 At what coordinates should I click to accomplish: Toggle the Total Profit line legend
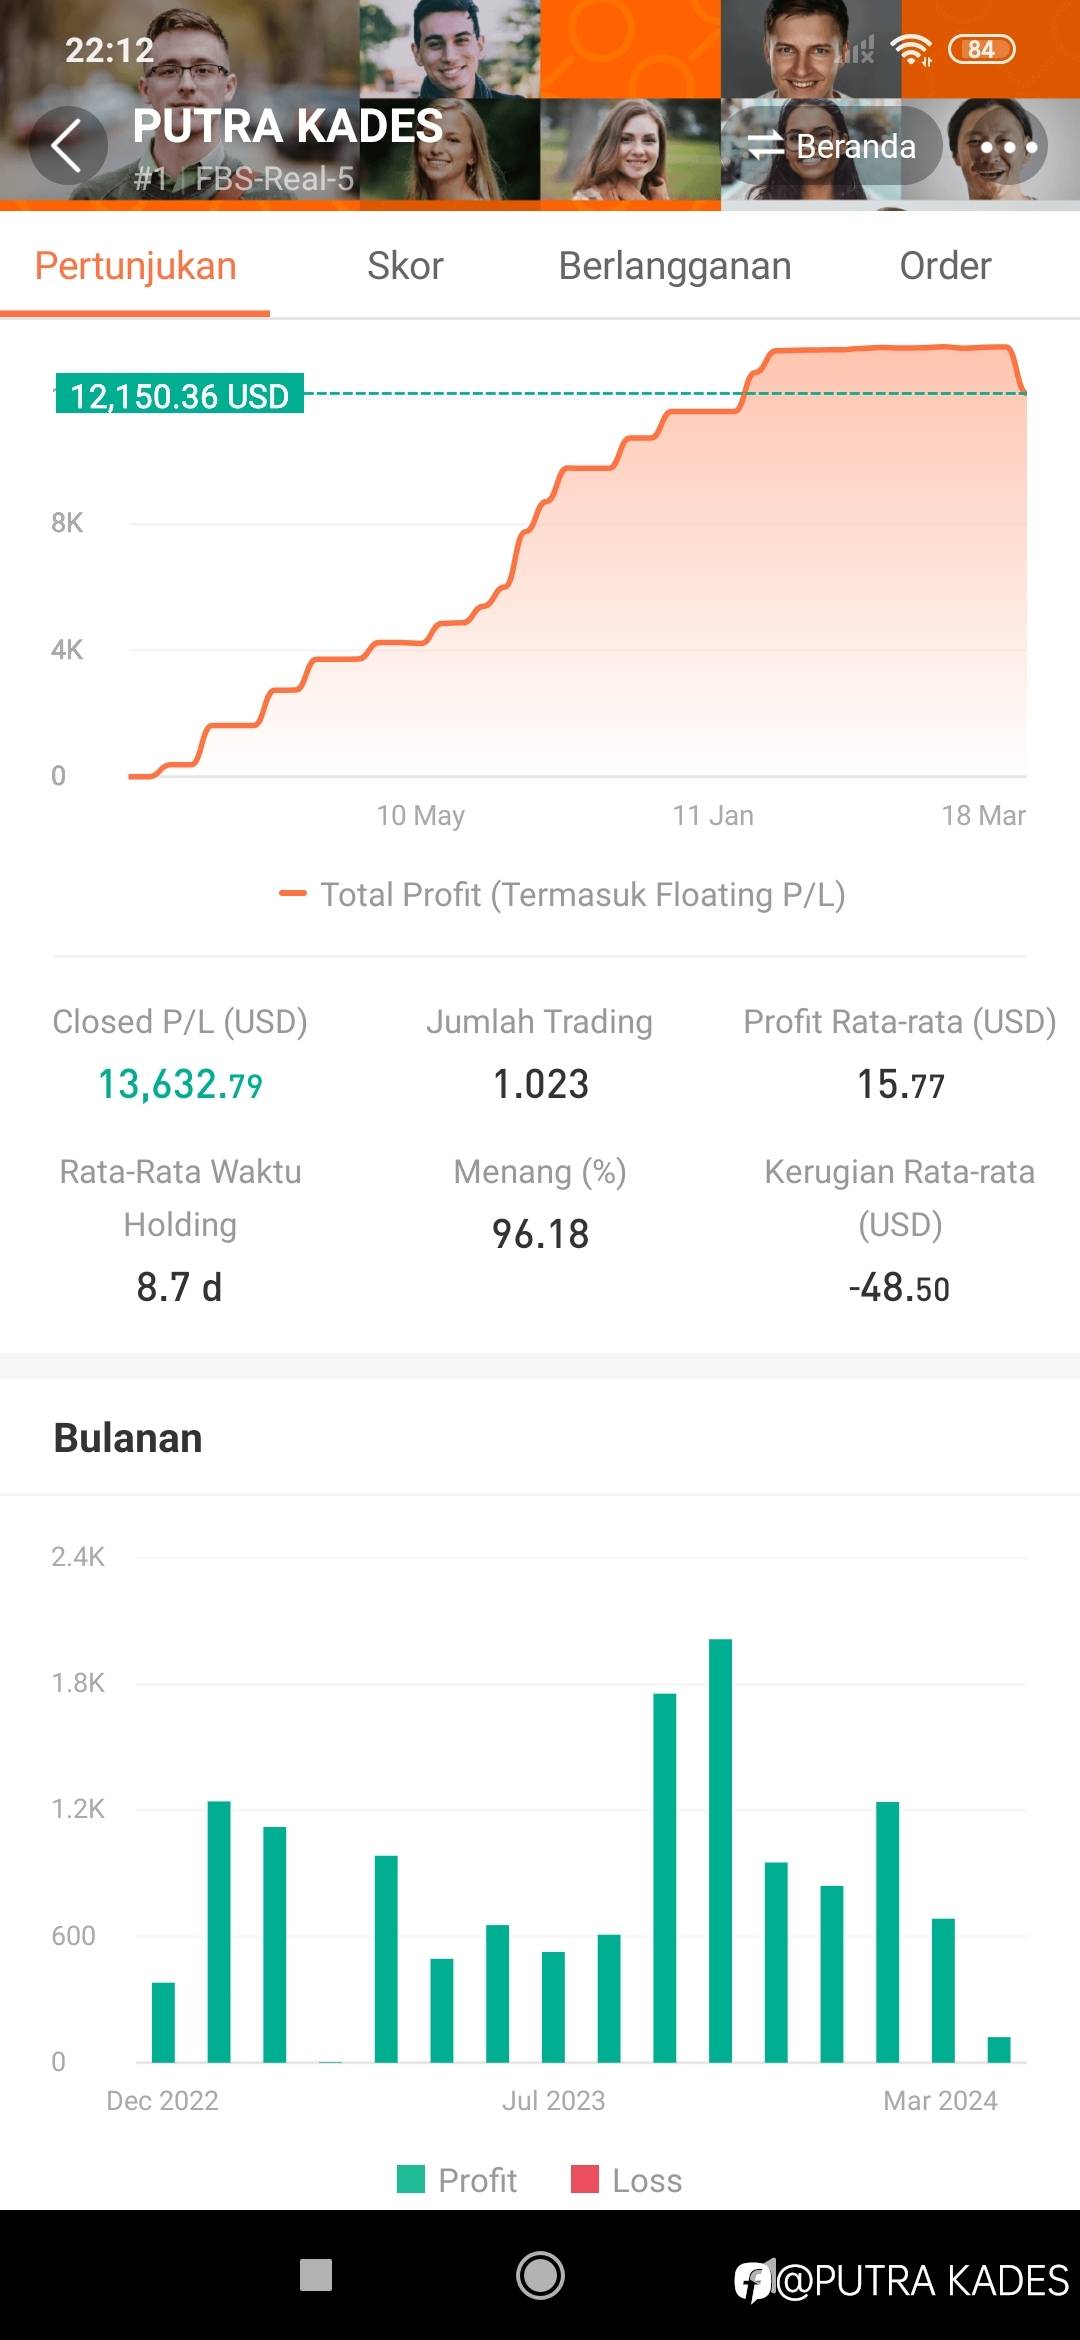[563, 894]
